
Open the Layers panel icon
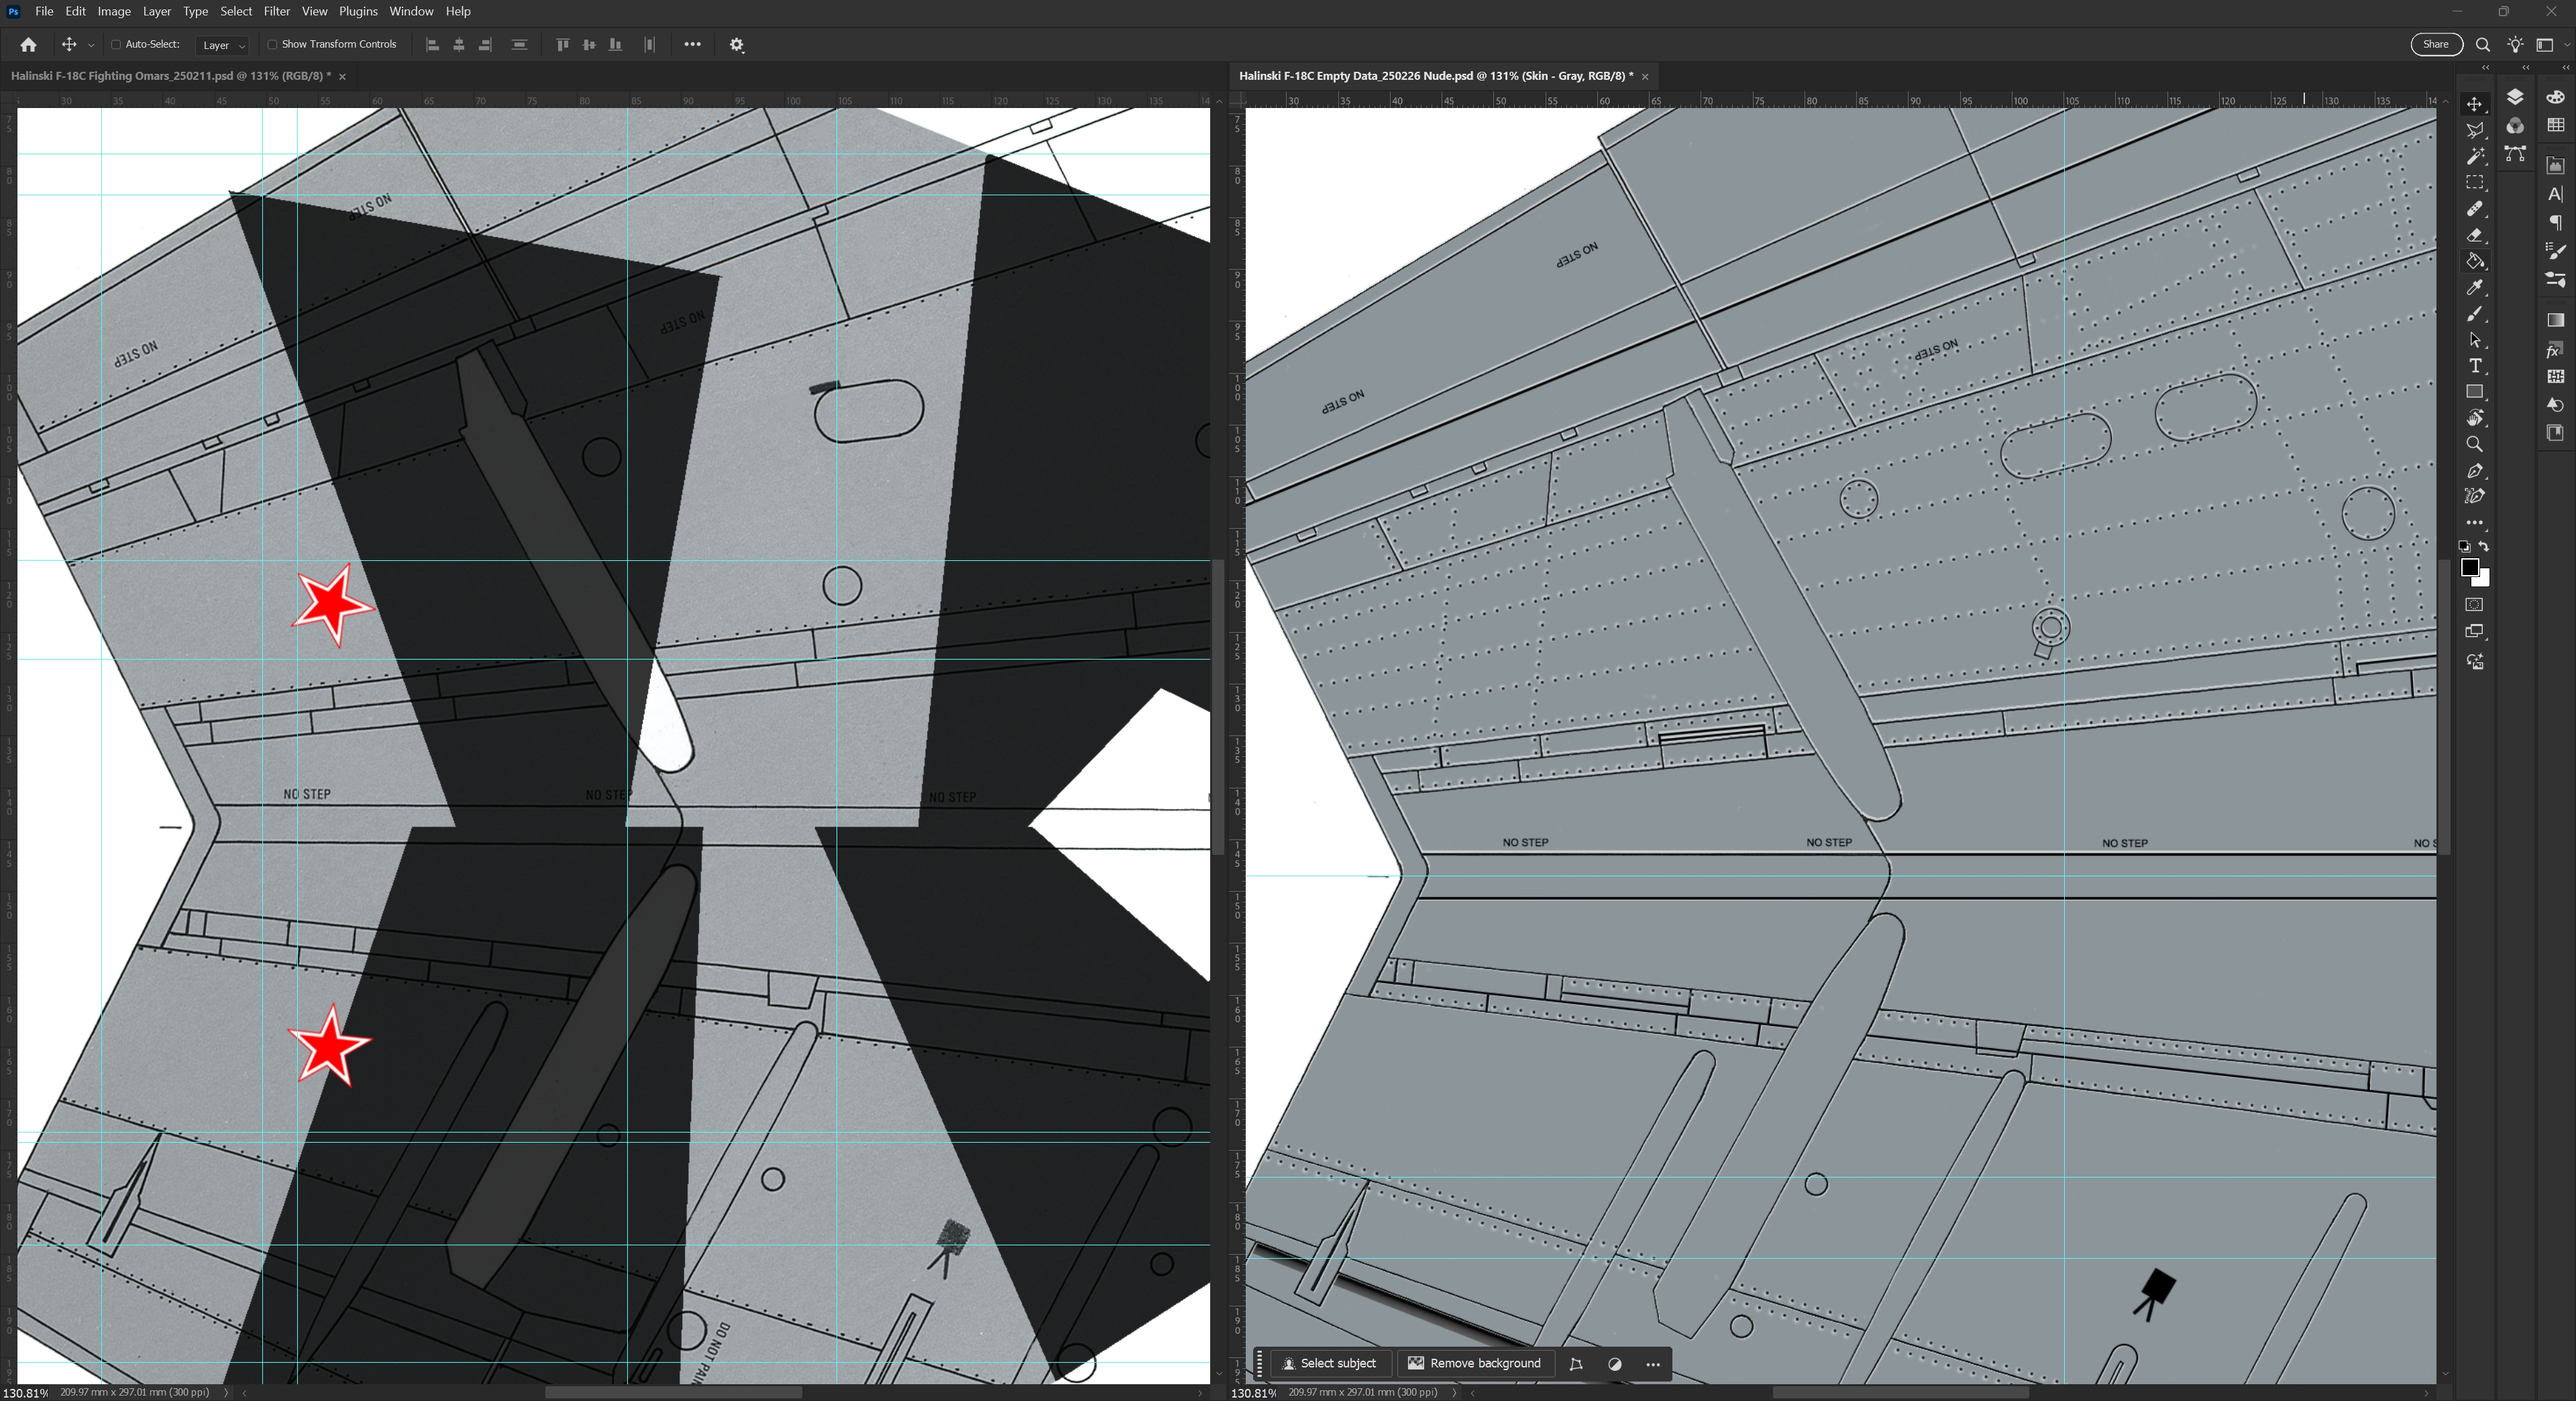click(2515, 97)
